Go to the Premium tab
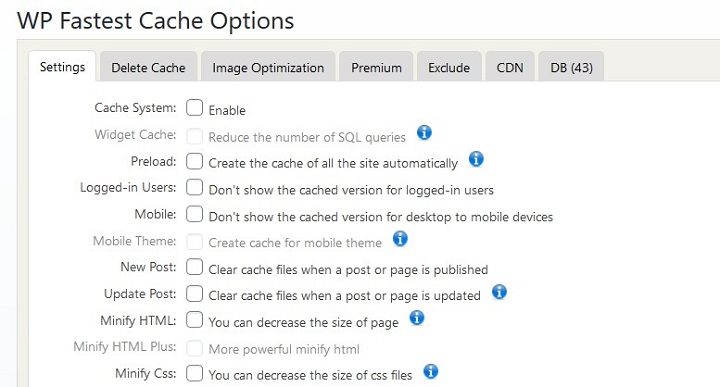The image size is (720, 387). [376, 67]
